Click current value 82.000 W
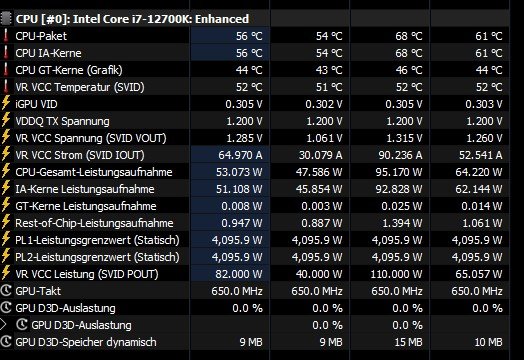 [239, 274]
